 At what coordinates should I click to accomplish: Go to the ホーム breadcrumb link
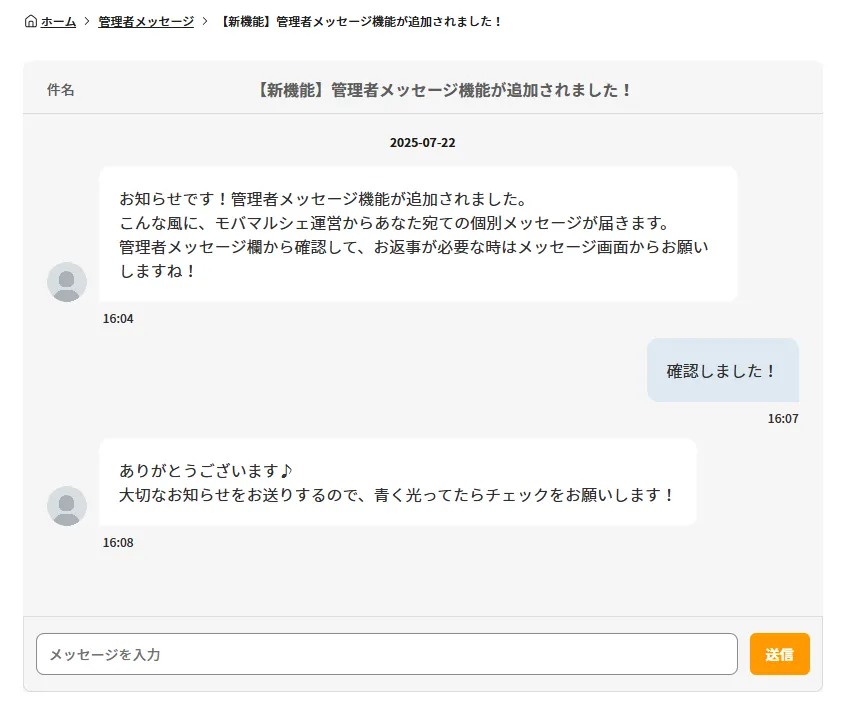(58, 22)
